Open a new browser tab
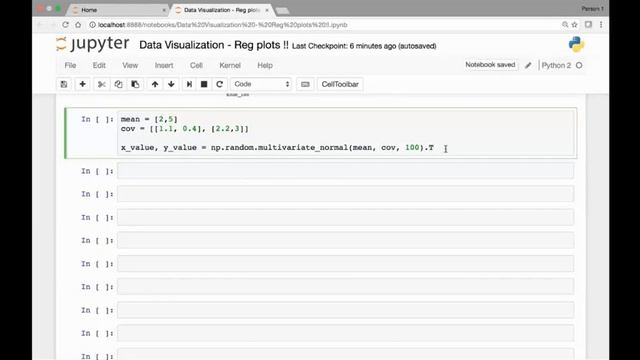Screen dimensions: 640x360 tap(282, 10)
